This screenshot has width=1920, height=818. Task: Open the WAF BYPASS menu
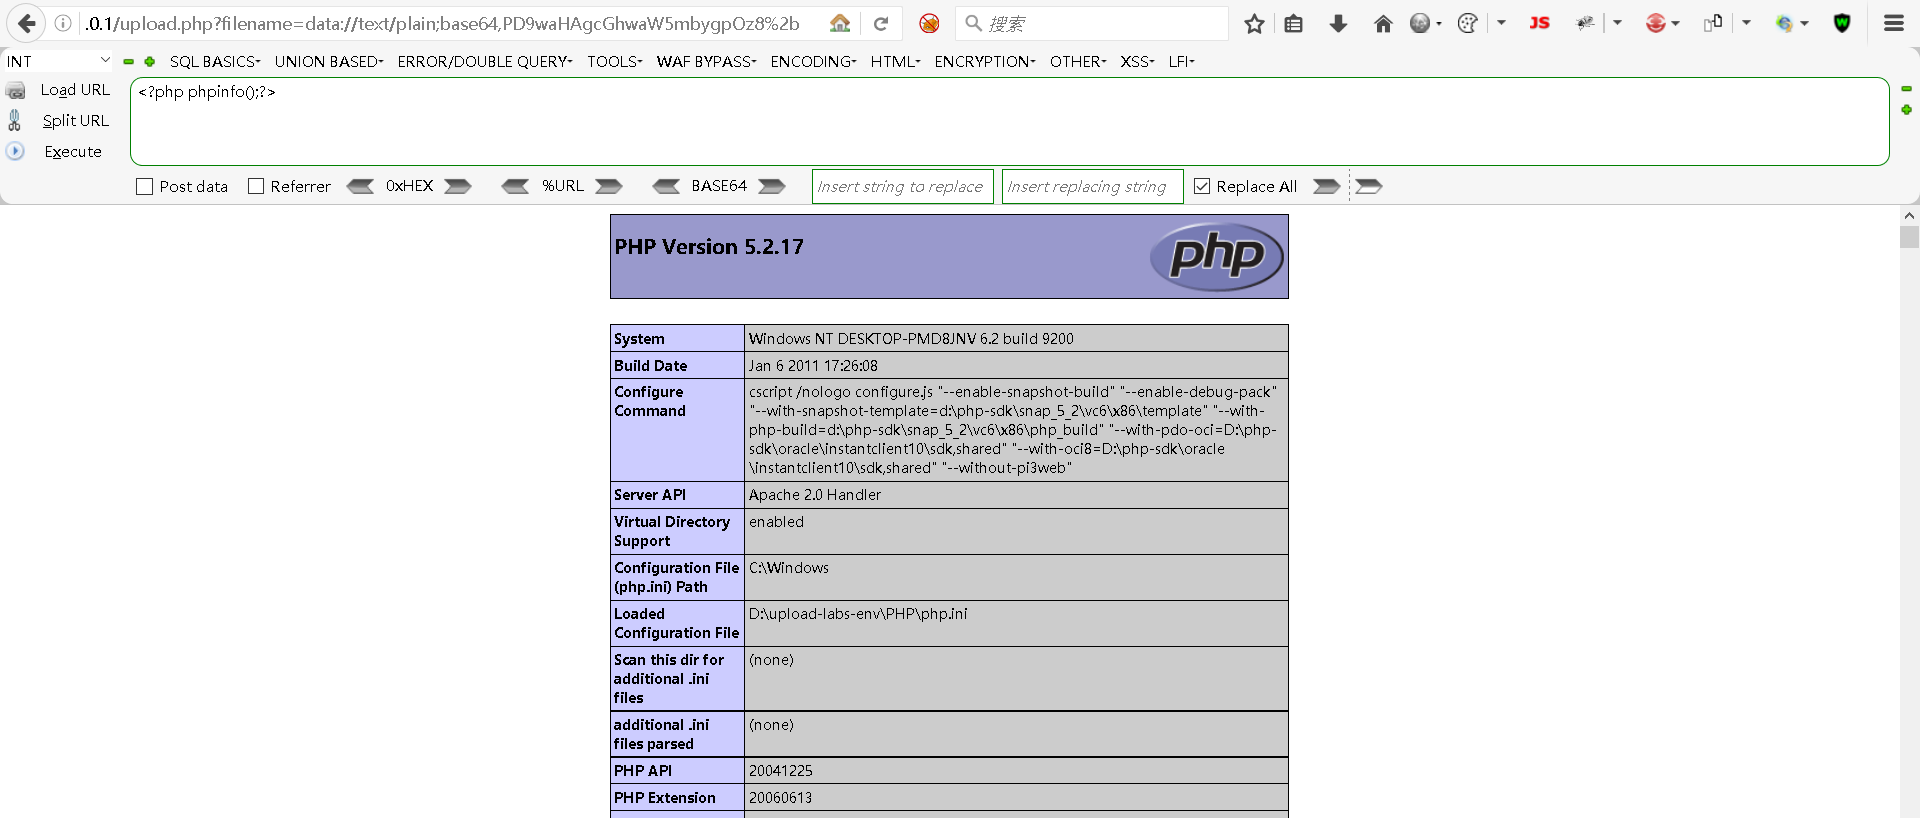707,61
